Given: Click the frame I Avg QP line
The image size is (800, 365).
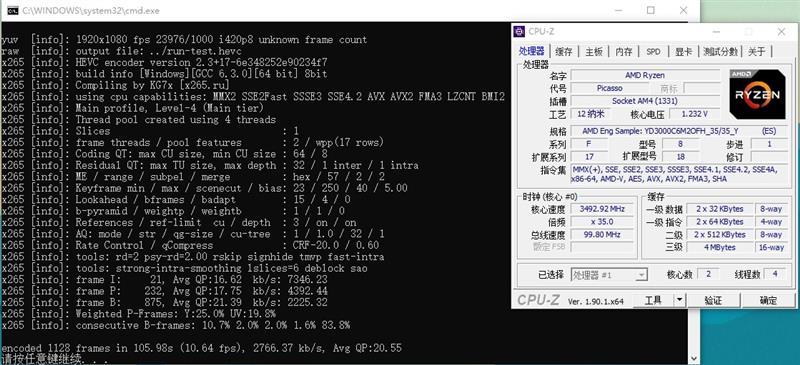Looking at the screenshot, I should [x=165, y=280].
